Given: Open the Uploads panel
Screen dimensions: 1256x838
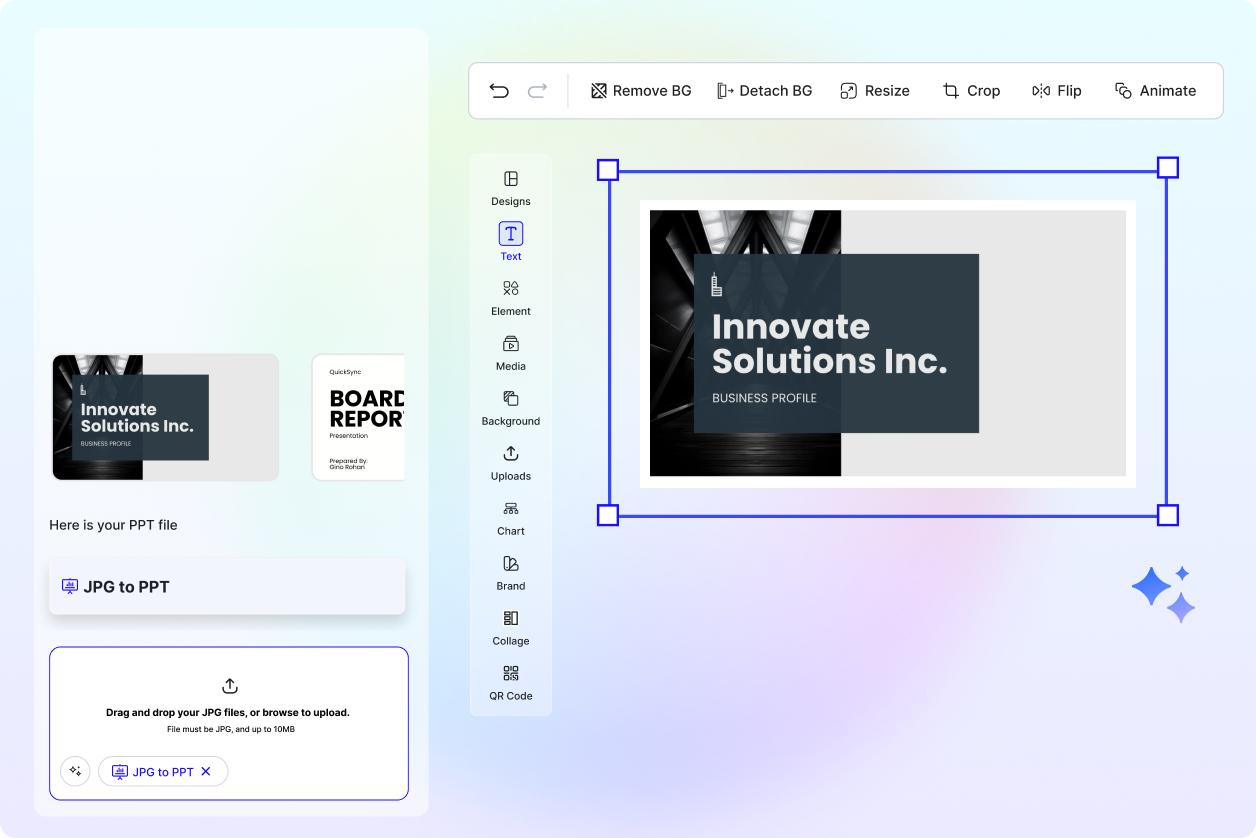Looking at the screenshot, I should click(510, 463).
